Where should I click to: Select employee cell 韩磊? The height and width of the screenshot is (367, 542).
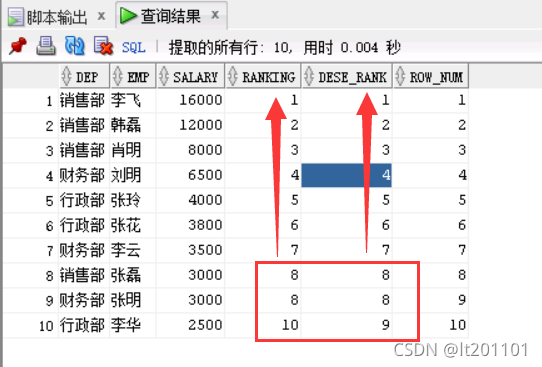point(133,125)
